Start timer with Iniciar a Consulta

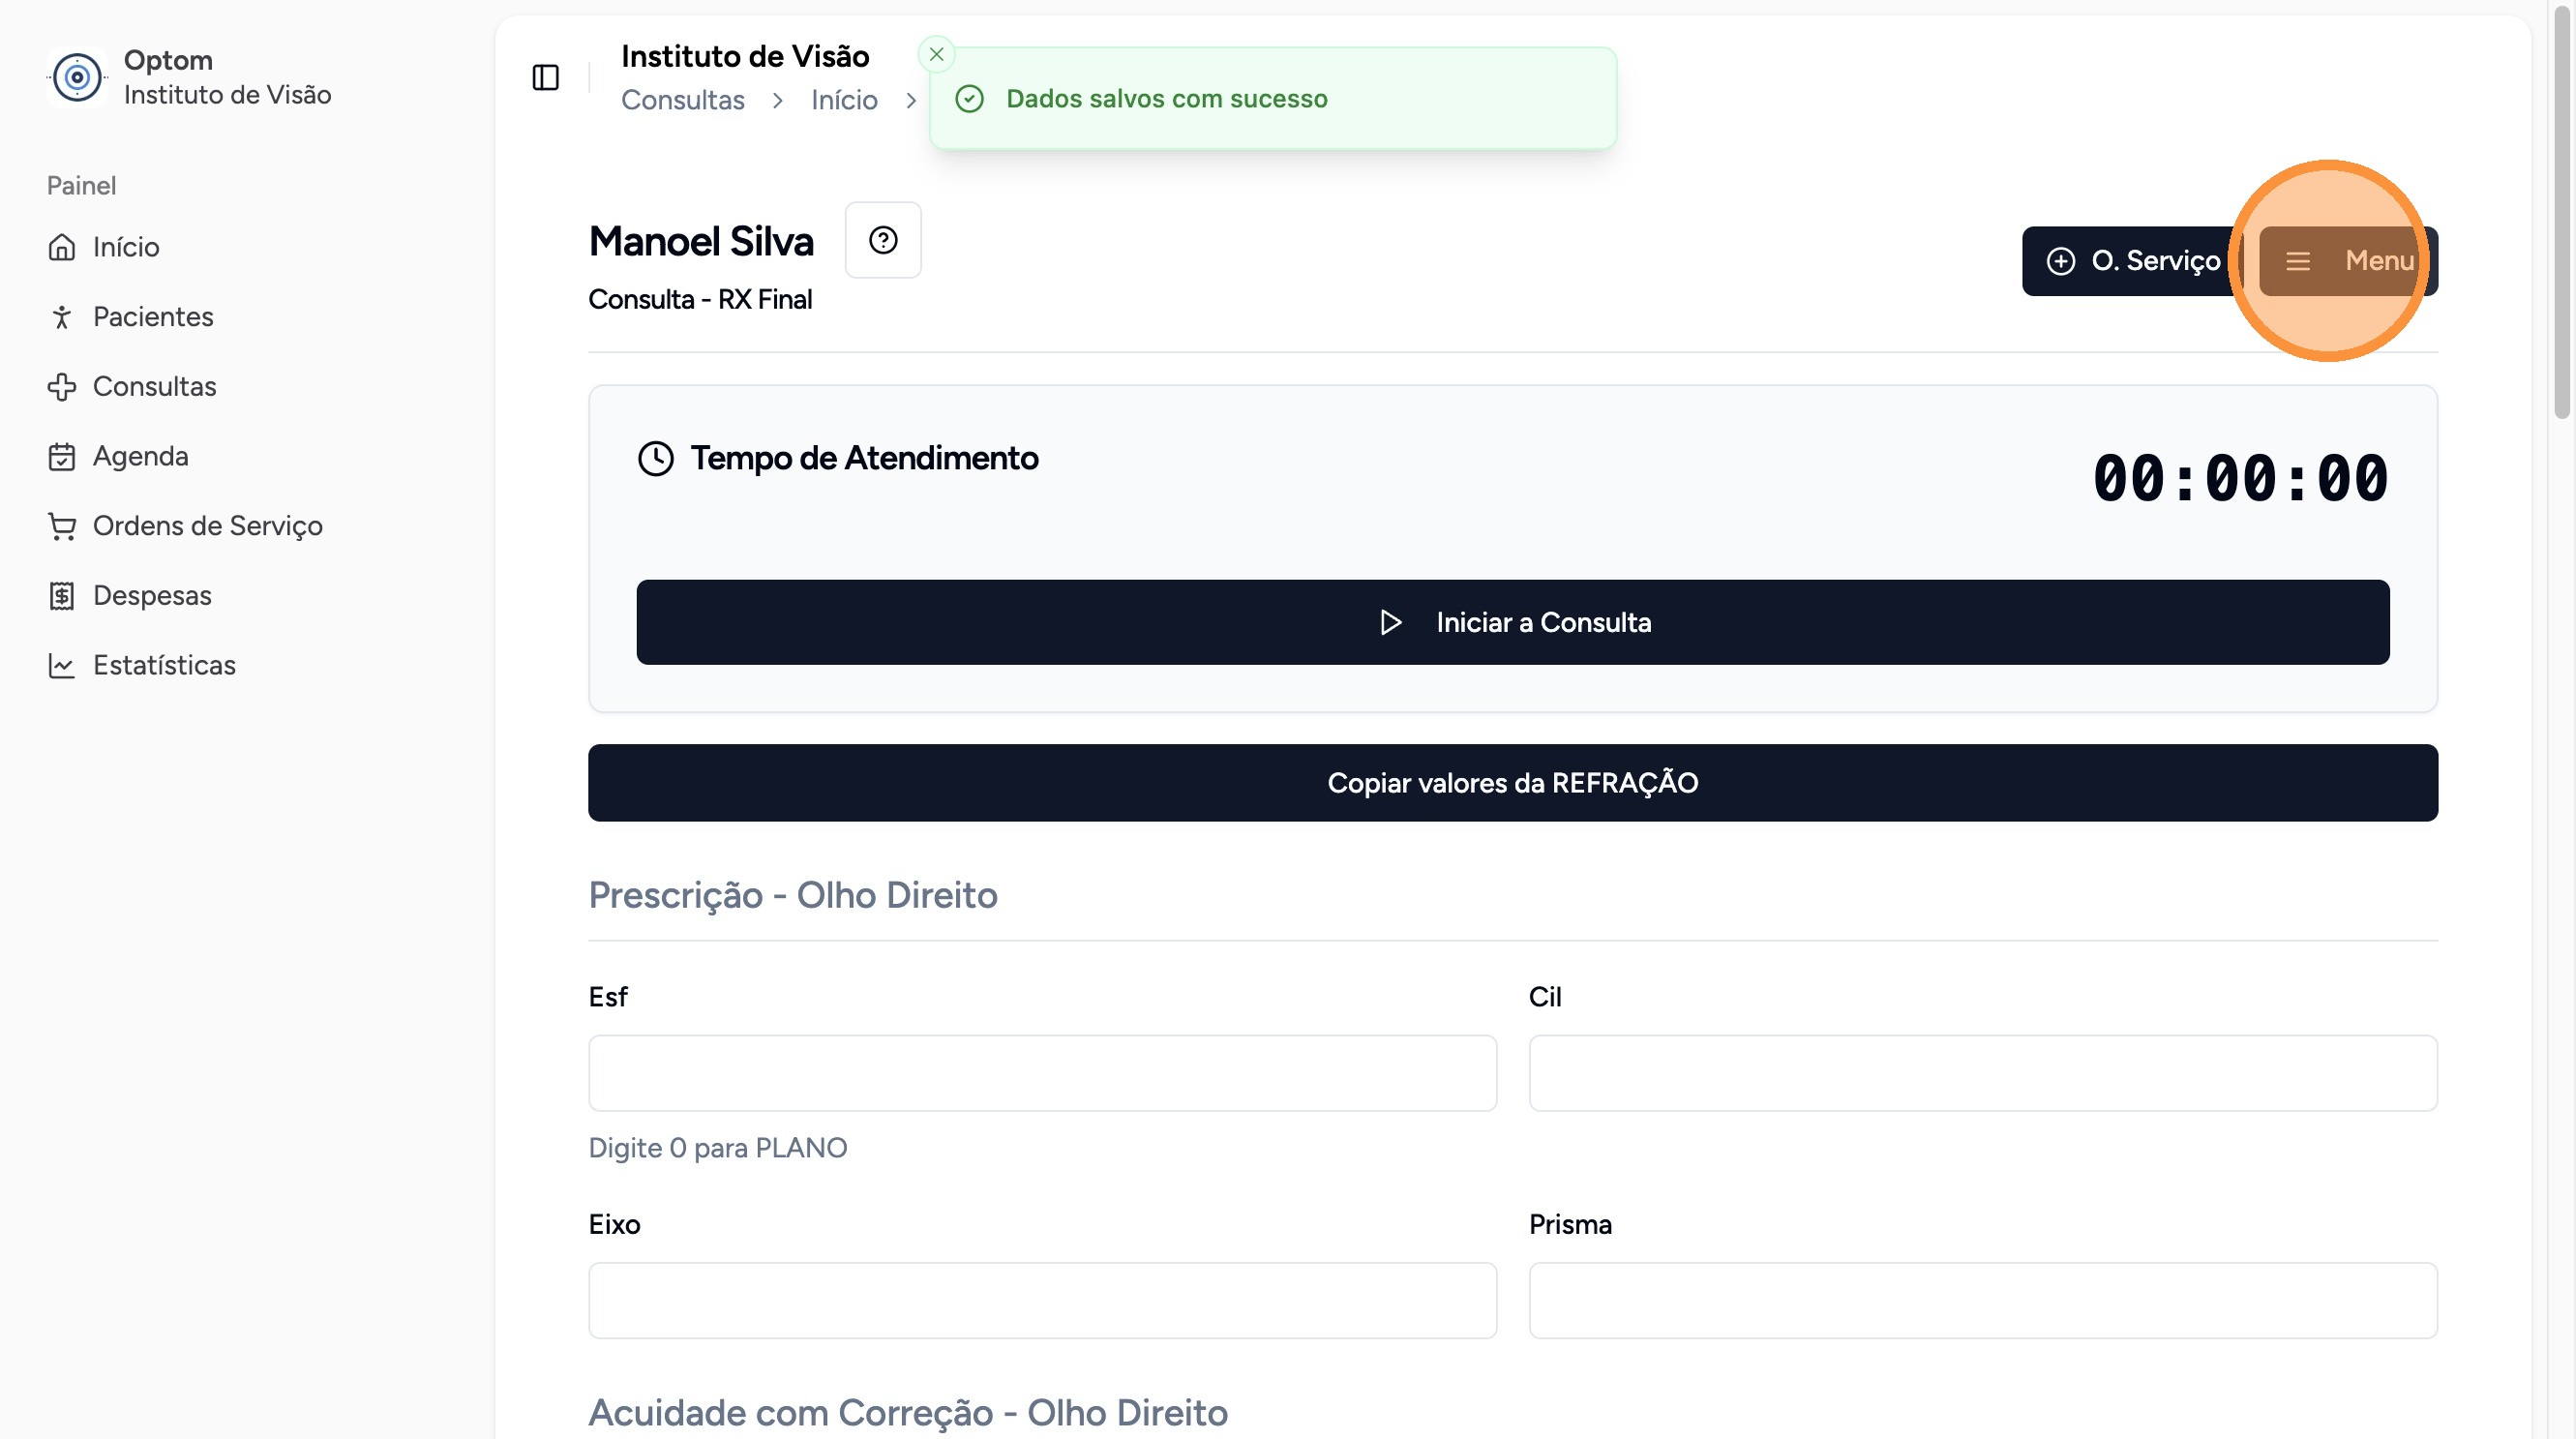1512,622
